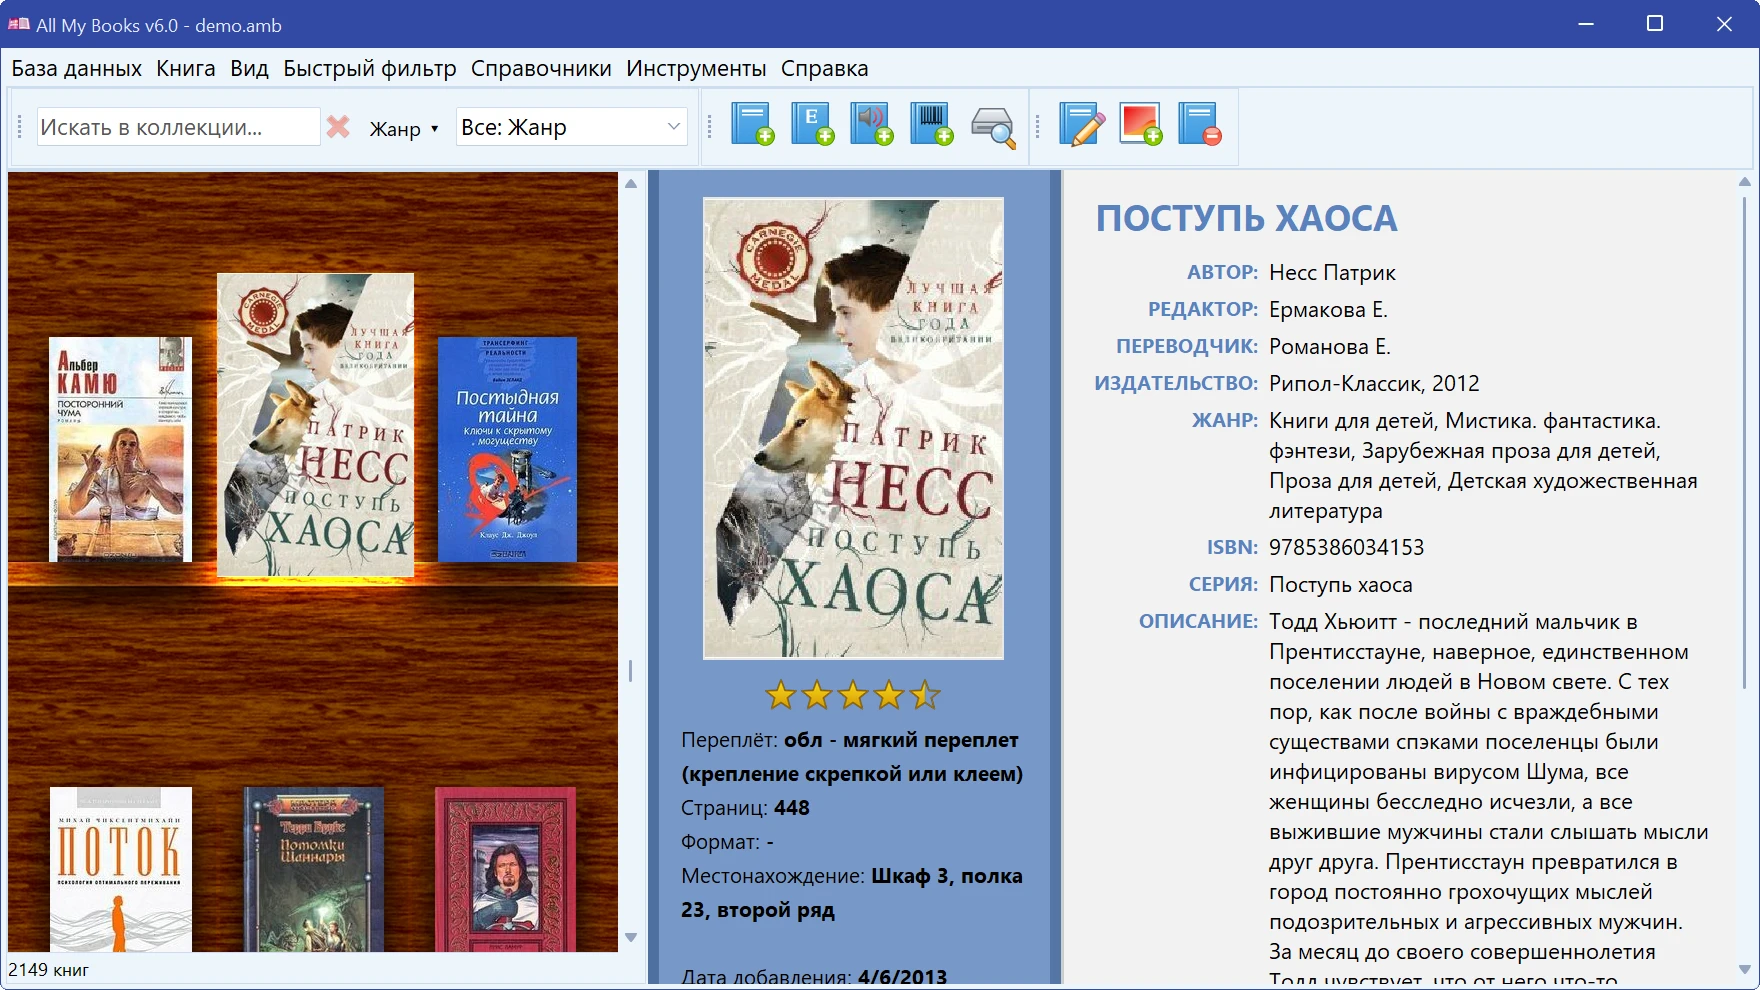
Task: Click the ПОСТУПЬ ХАОСА title heading
Action: (x=1246, y=218)
